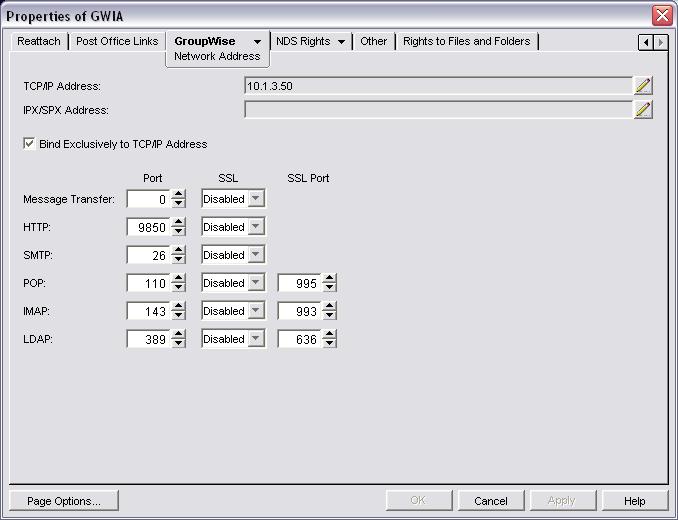Increase the SMTP port value
The height and width of the screenshot is (520, 678).
(178, 250)
